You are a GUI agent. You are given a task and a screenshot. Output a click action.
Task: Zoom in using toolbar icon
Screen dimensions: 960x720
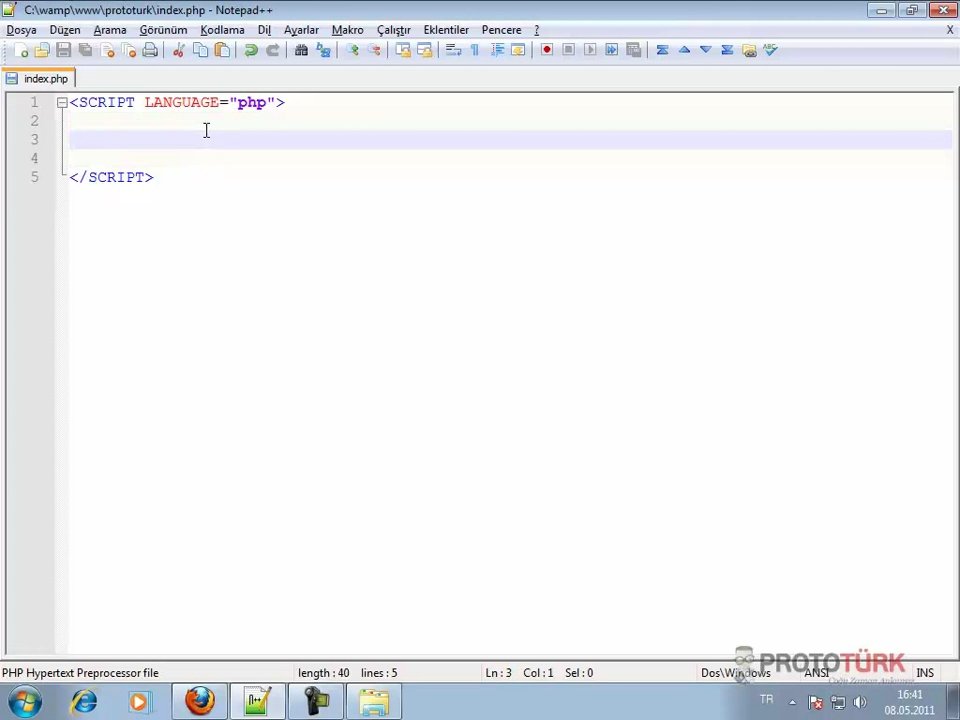pos(352,50)
